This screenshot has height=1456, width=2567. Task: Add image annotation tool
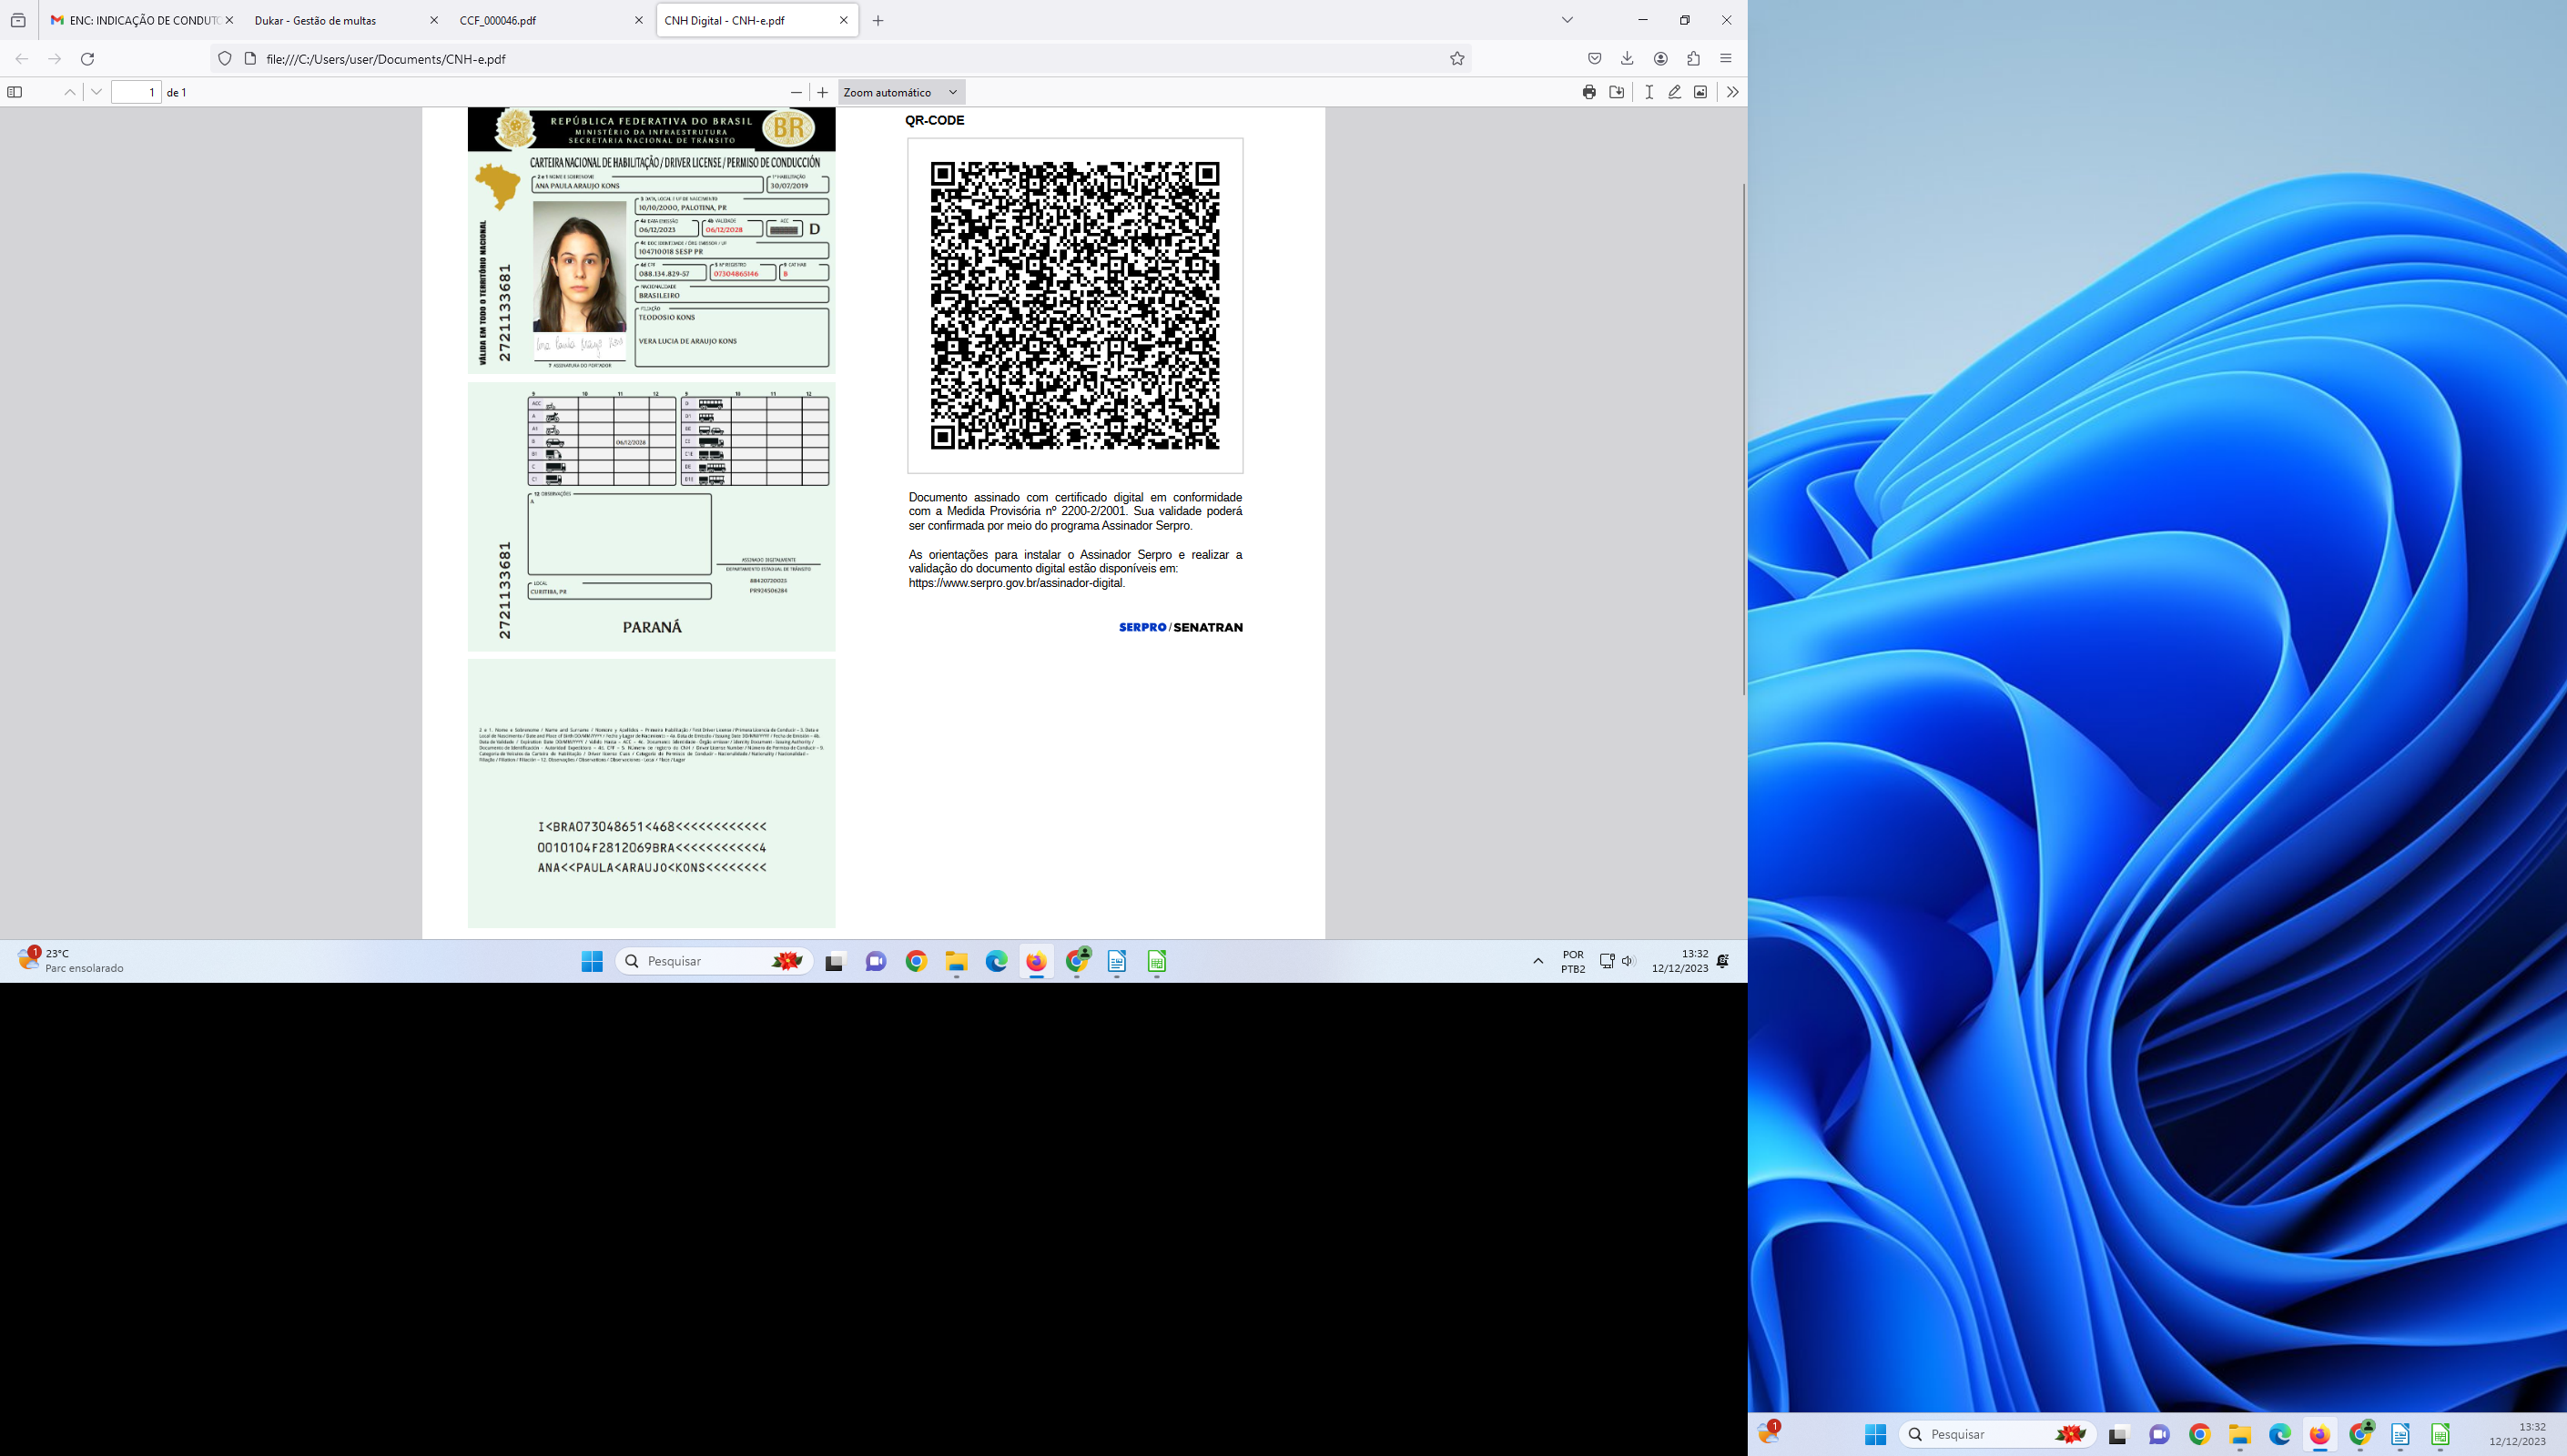[x=1701, y=92]
